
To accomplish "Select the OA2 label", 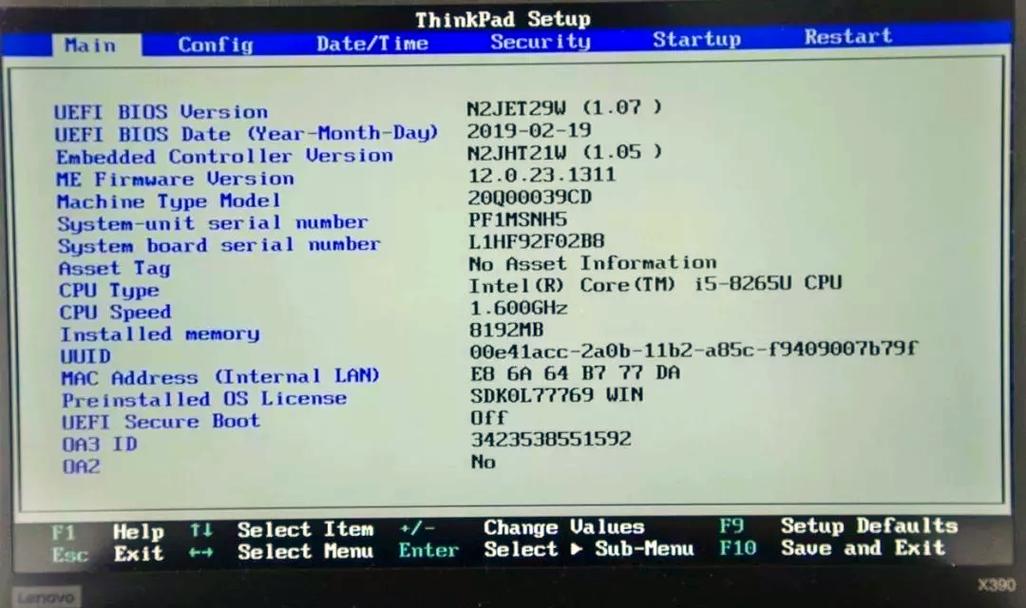I will point(81,467).
